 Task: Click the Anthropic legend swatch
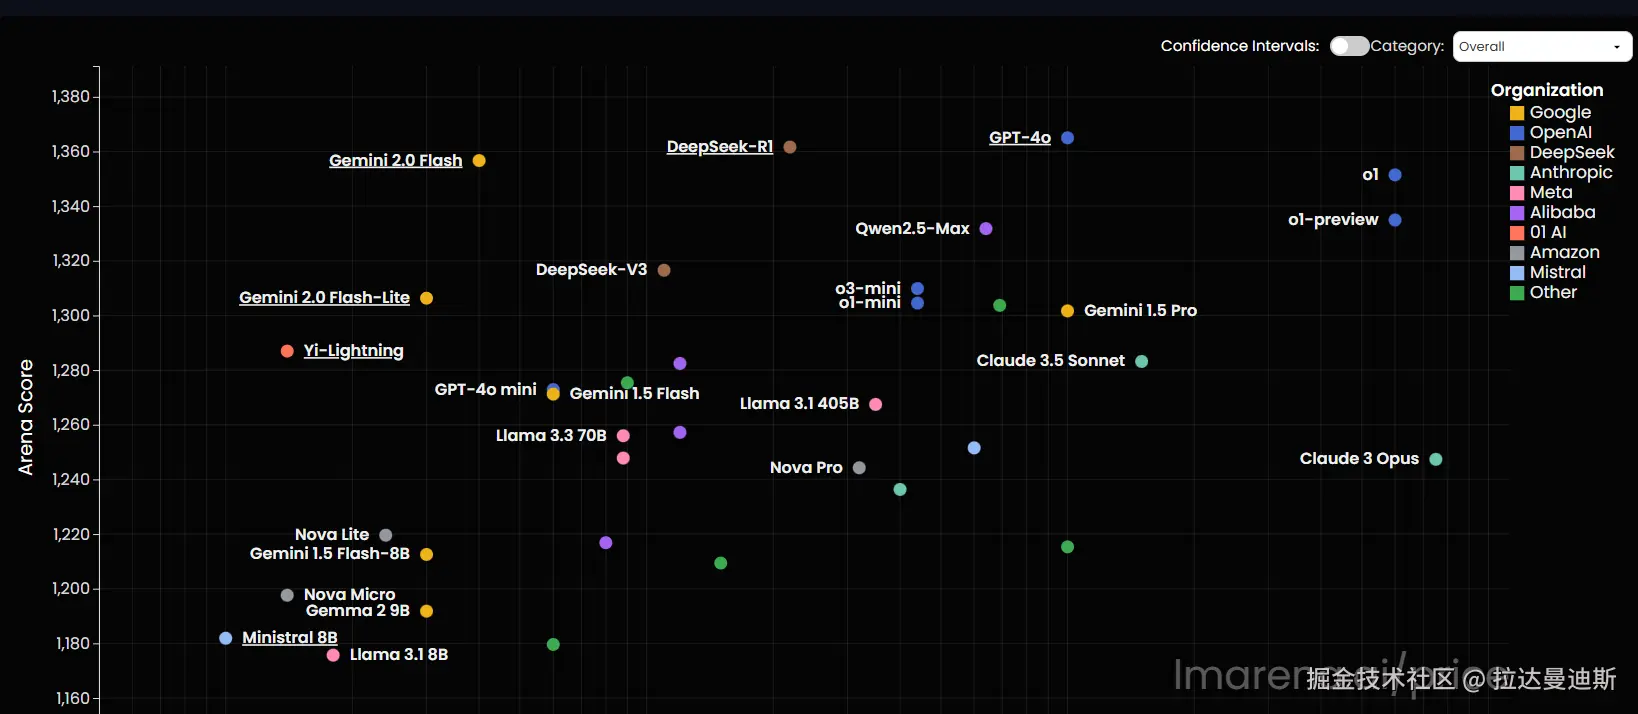(x=1517, y=173)
